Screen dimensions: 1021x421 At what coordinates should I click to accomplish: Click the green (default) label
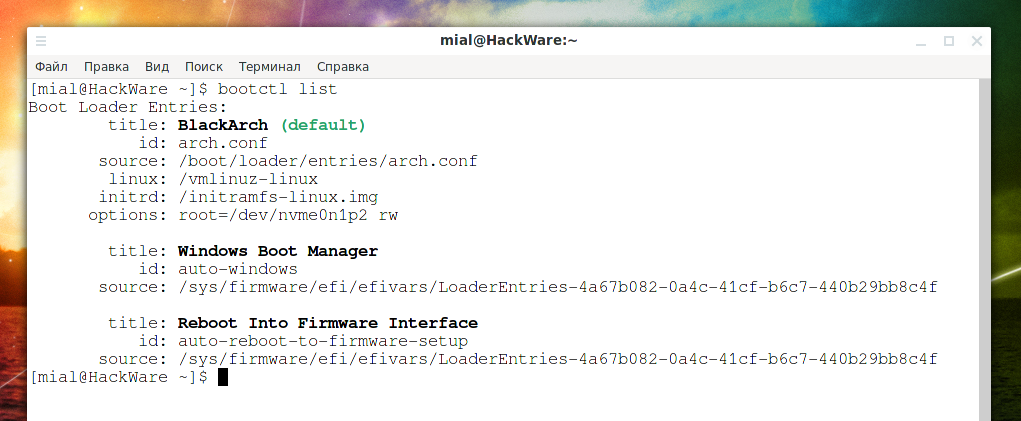pyautogui.click(x=323, y=125)
